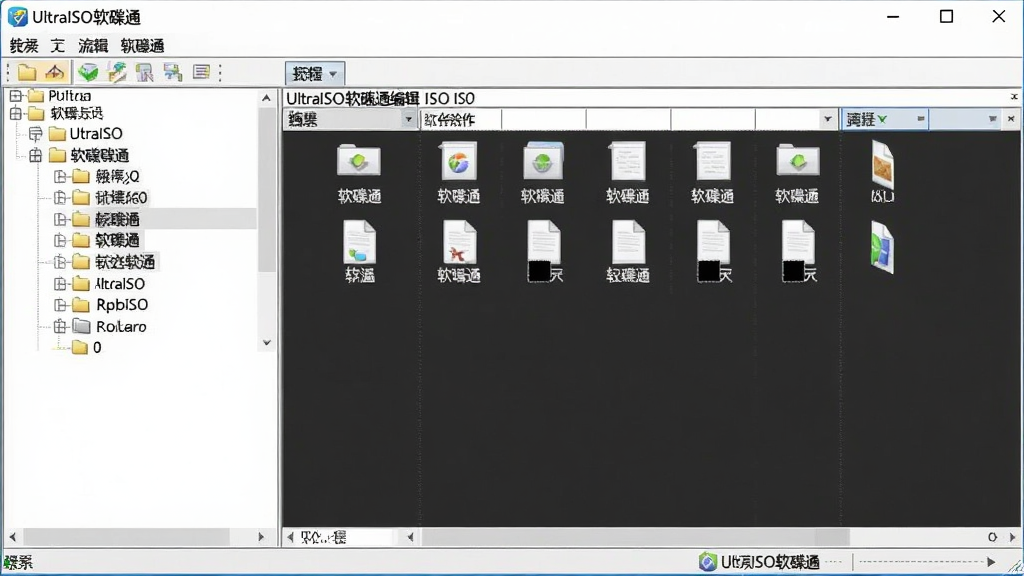The height and width of the screenshot is (576, 1024).
Task: Click the UltraISO shield icon in status bar
Action: tap(707, 562)
